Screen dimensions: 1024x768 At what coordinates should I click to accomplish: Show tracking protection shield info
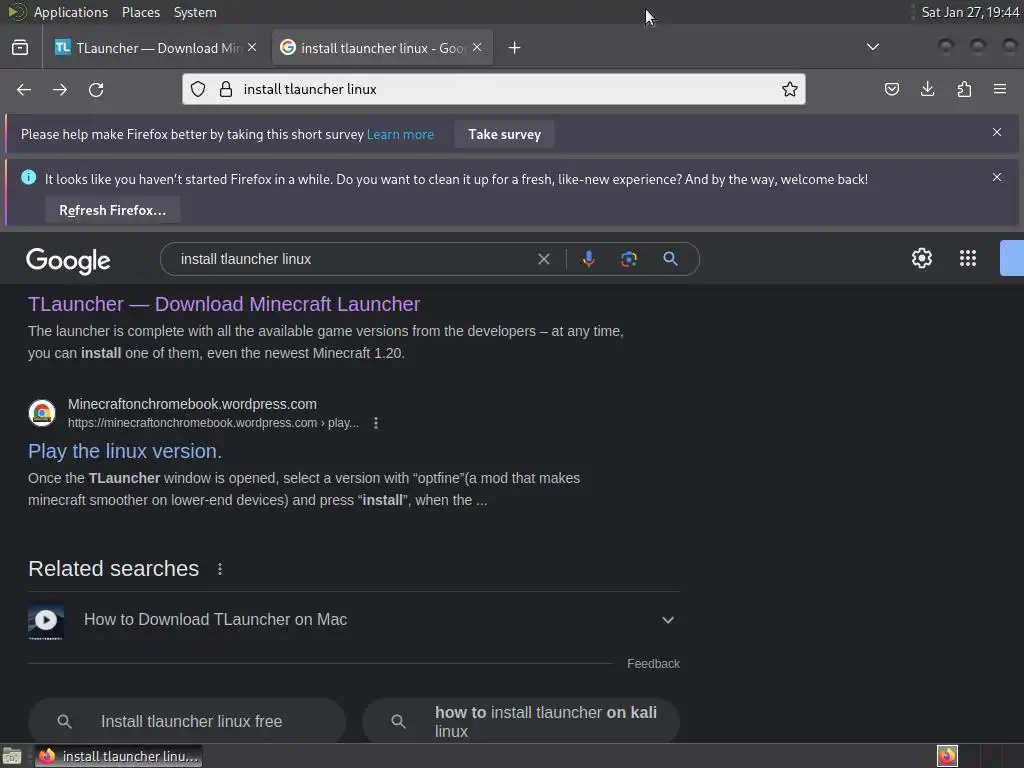pos(198,89)
